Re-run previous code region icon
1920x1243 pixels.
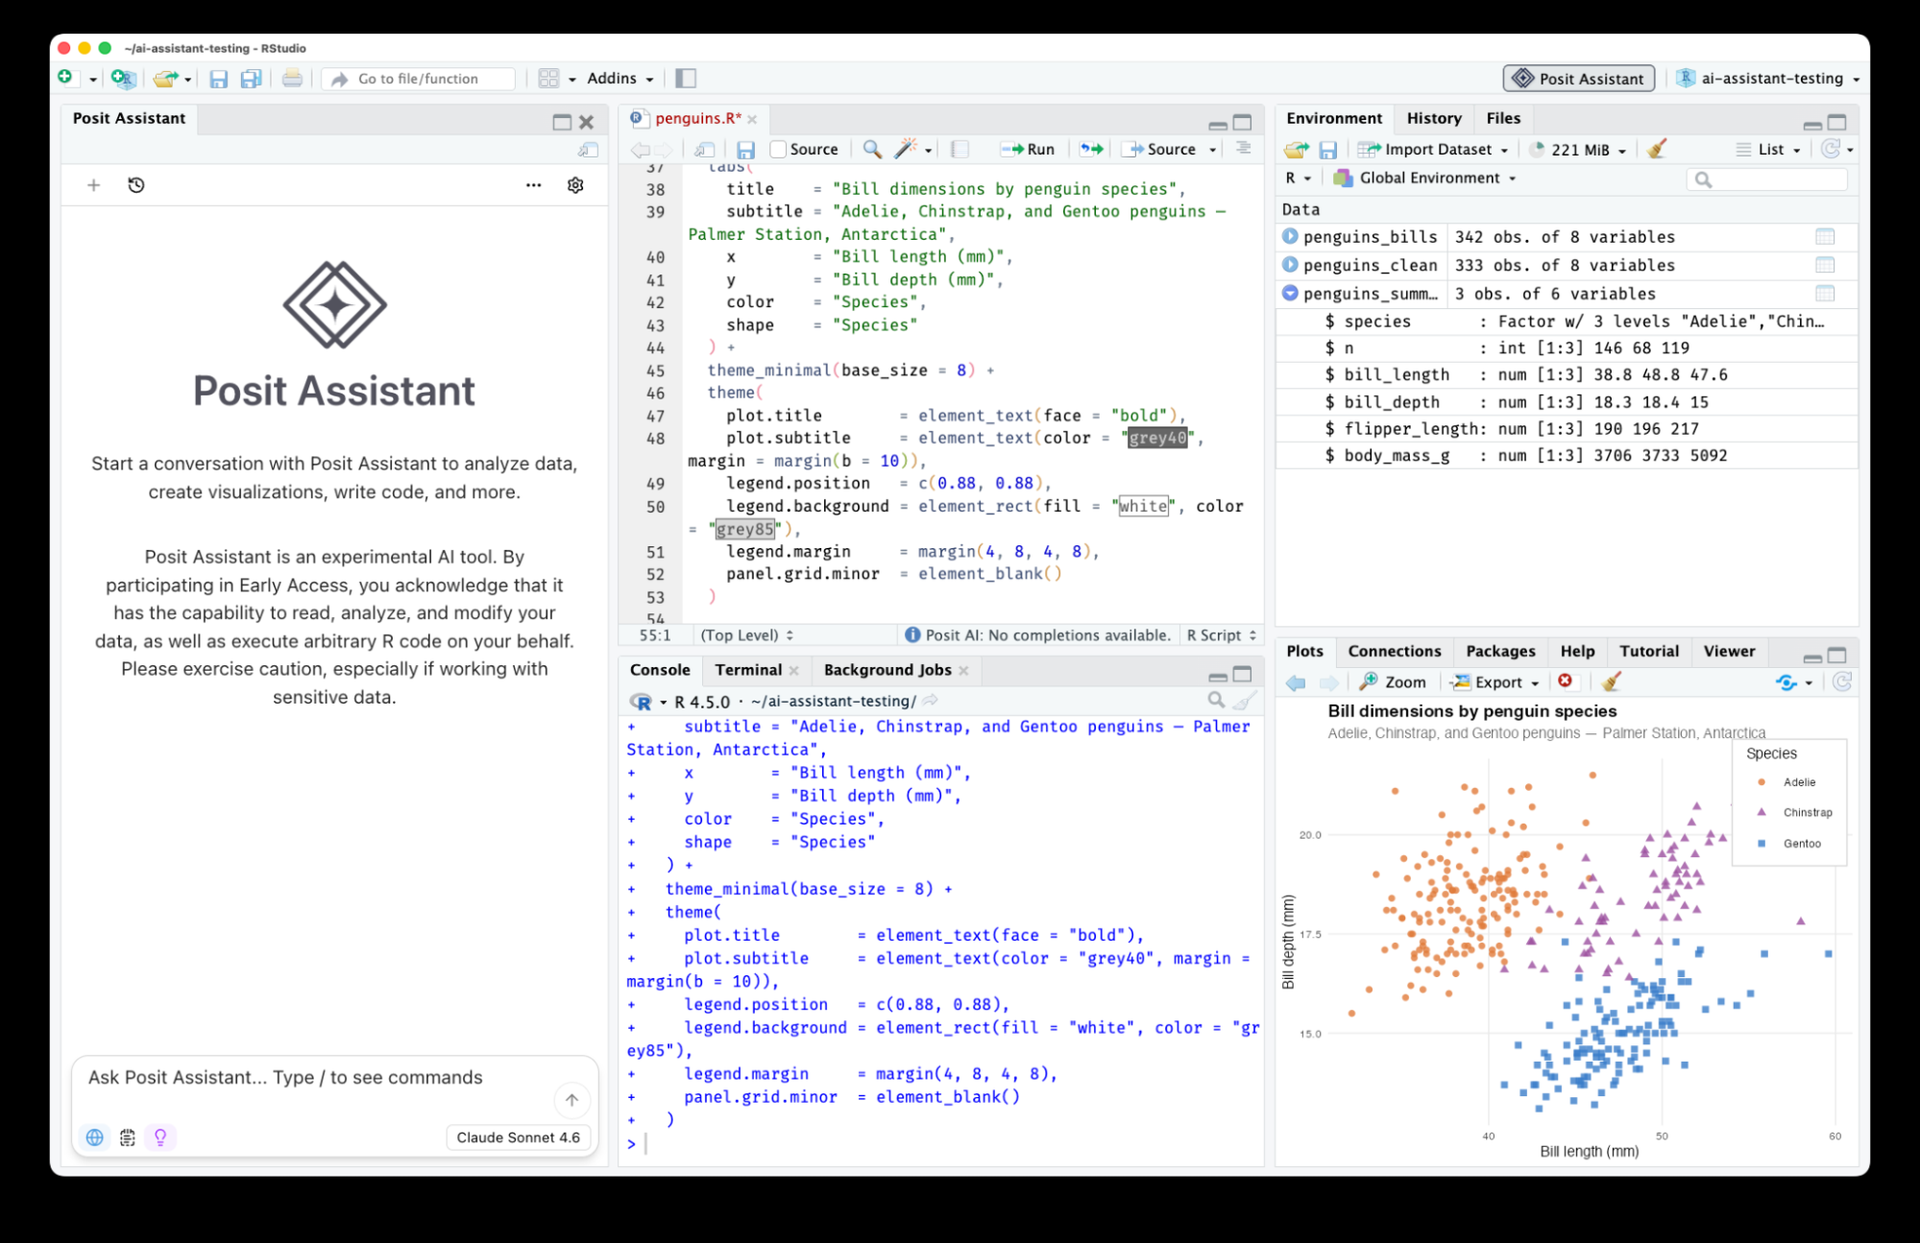tap(1092, 149)
